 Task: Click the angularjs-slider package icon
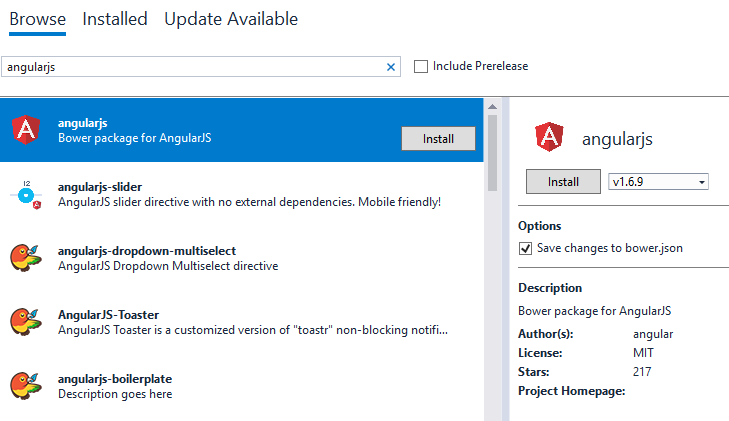[25, 194]
